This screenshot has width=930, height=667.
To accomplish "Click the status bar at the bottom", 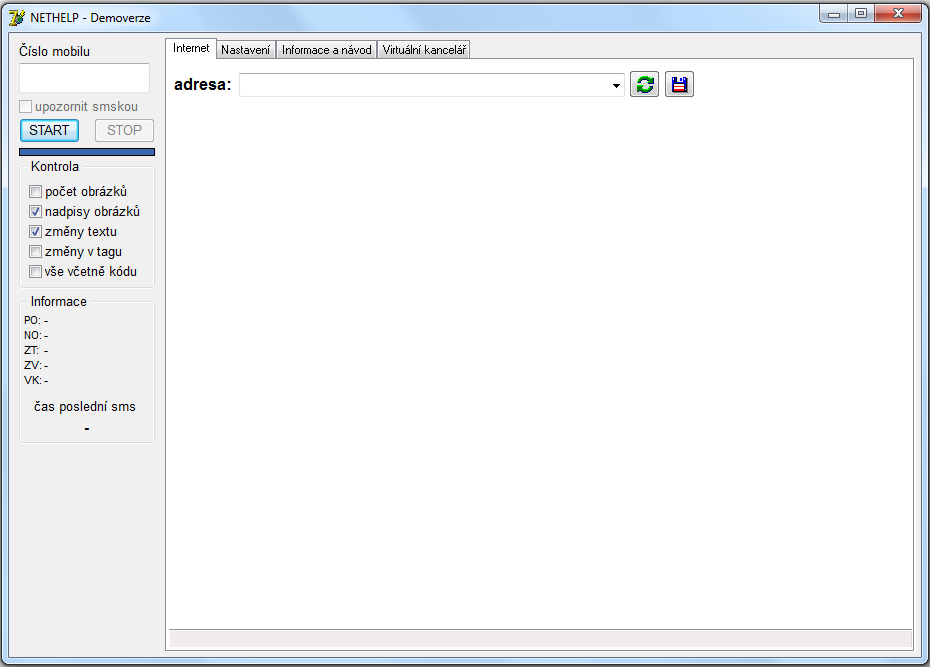I will 540,639.
